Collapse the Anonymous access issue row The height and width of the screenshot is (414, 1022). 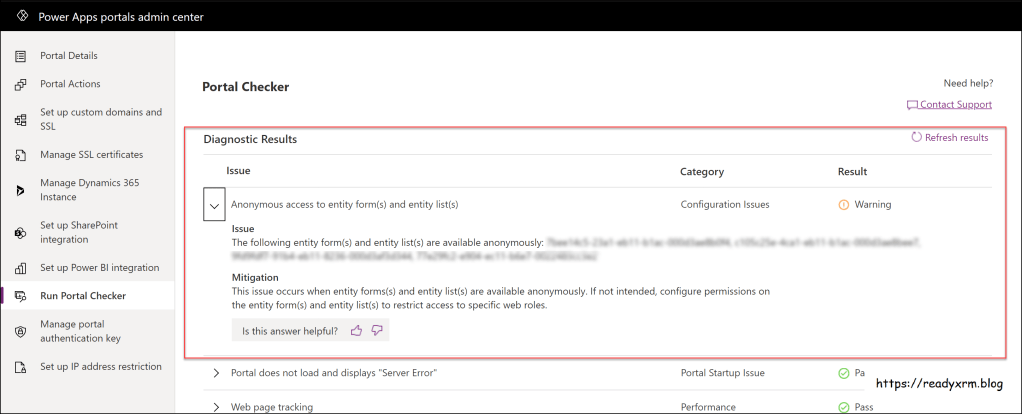213,205
